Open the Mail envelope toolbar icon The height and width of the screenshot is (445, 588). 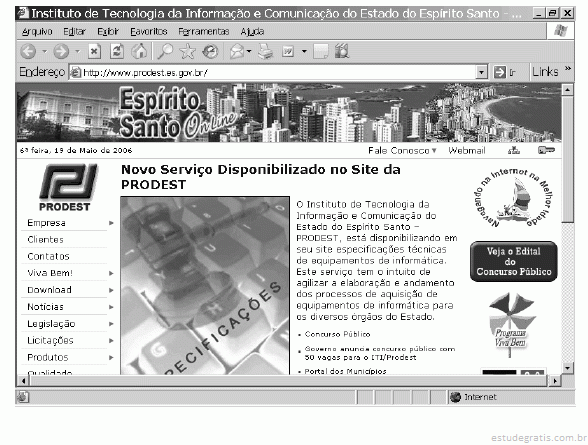click(237, 51)
